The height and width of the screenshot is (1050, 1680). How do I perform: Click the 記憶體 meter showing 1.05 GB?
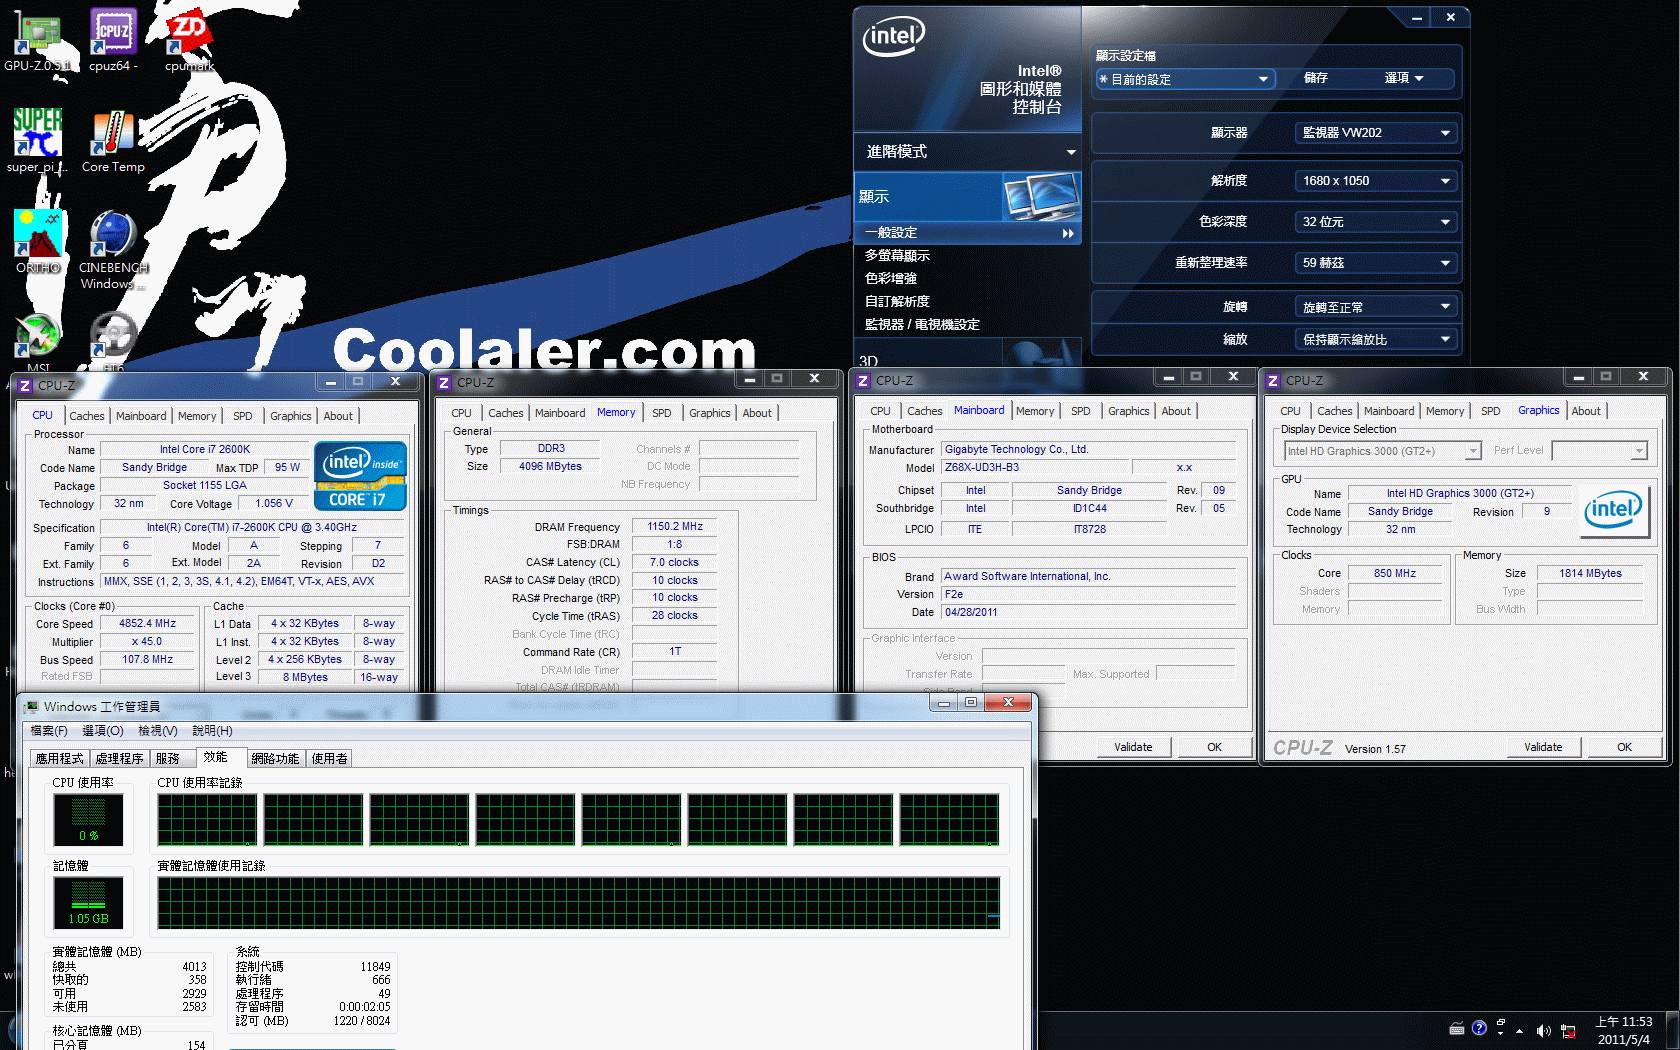point(88,903)
